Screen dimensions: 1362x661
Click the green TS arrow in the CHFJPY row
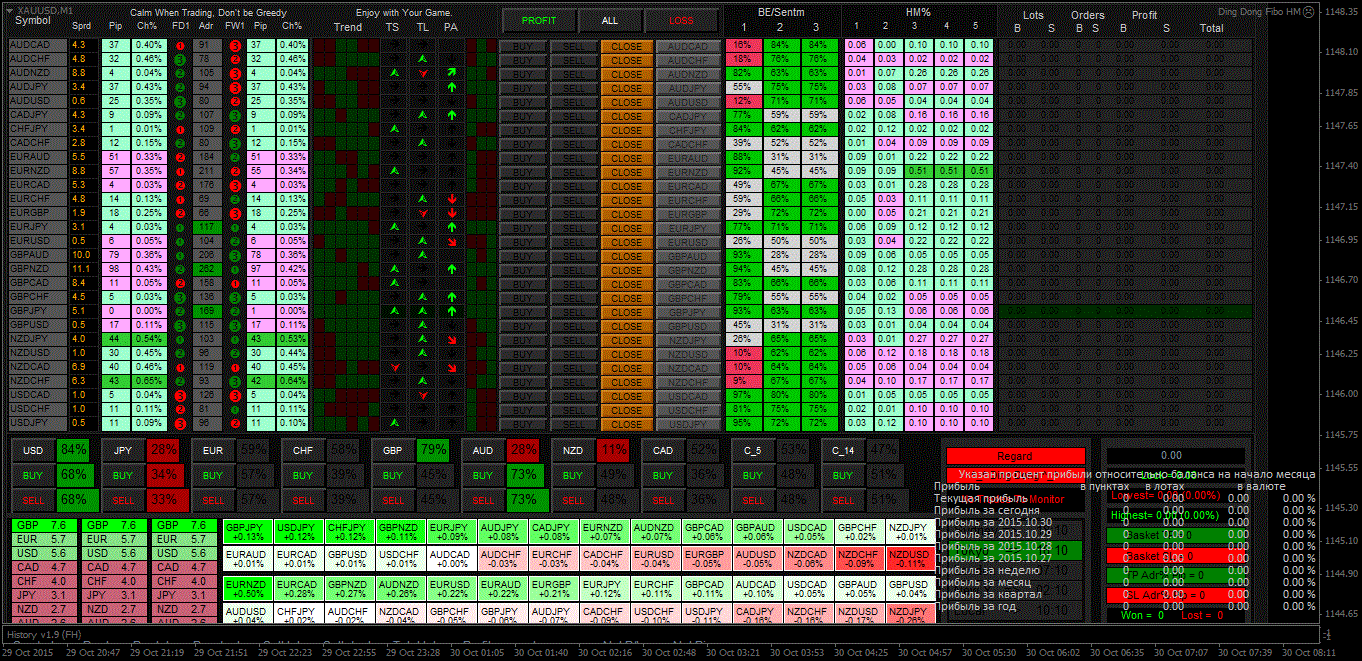click(x=394, y=130)
